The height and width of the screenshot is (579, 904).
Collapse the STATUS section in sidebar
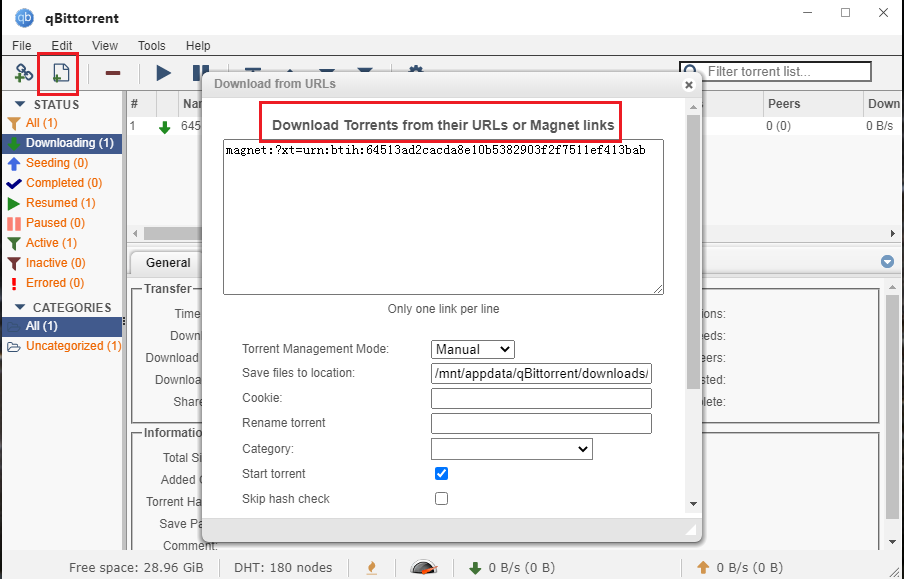20,104
